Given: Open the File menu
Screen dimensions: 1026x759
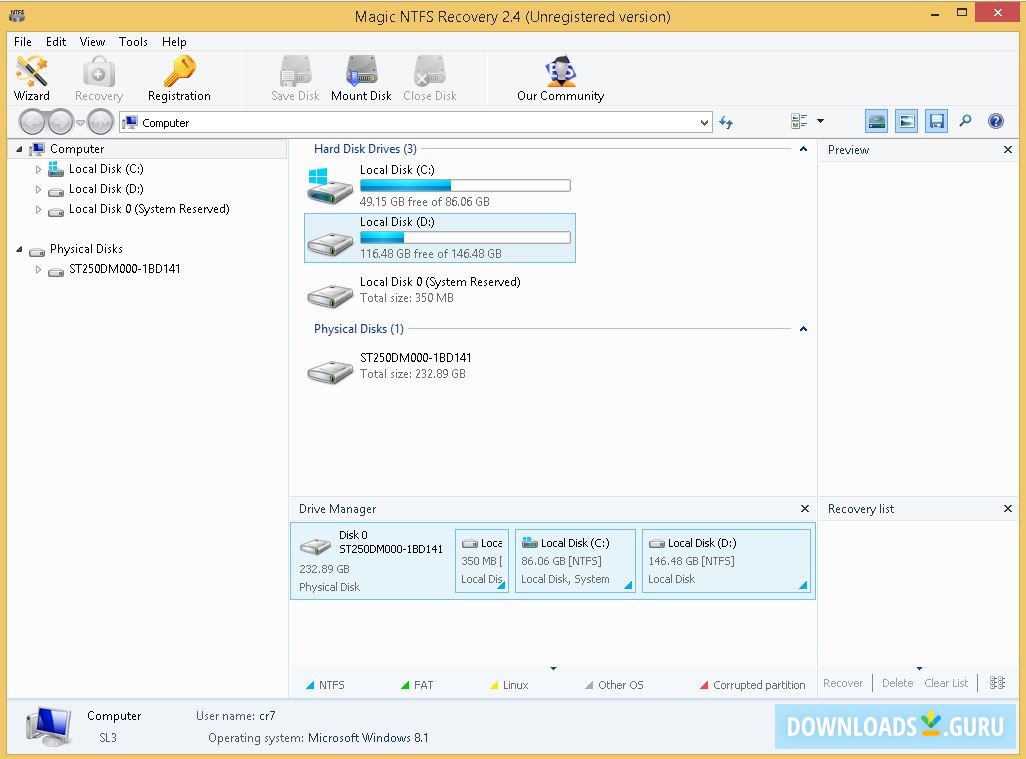Looking at the screenshot, I should (23, 42).
